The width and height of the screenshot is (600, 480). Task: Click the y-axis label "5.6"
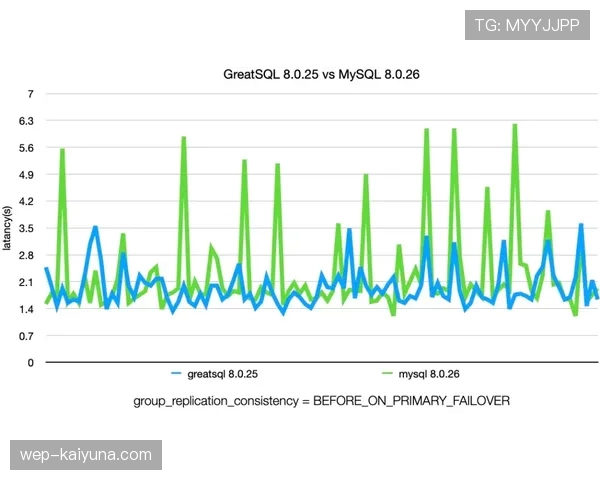tap(26, 148)
